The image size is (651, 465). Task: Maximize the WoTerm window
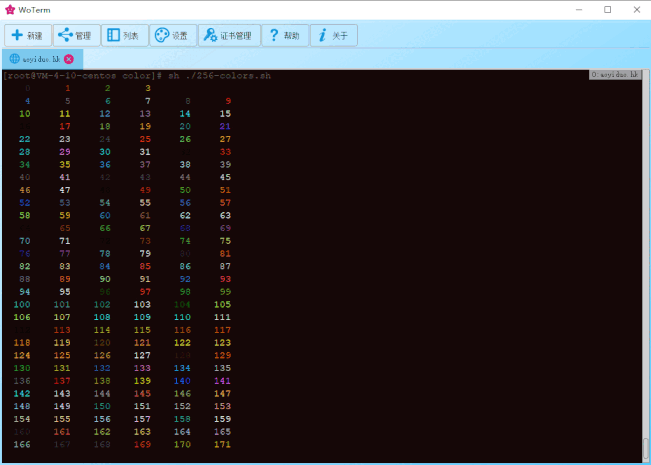point(607,9)
